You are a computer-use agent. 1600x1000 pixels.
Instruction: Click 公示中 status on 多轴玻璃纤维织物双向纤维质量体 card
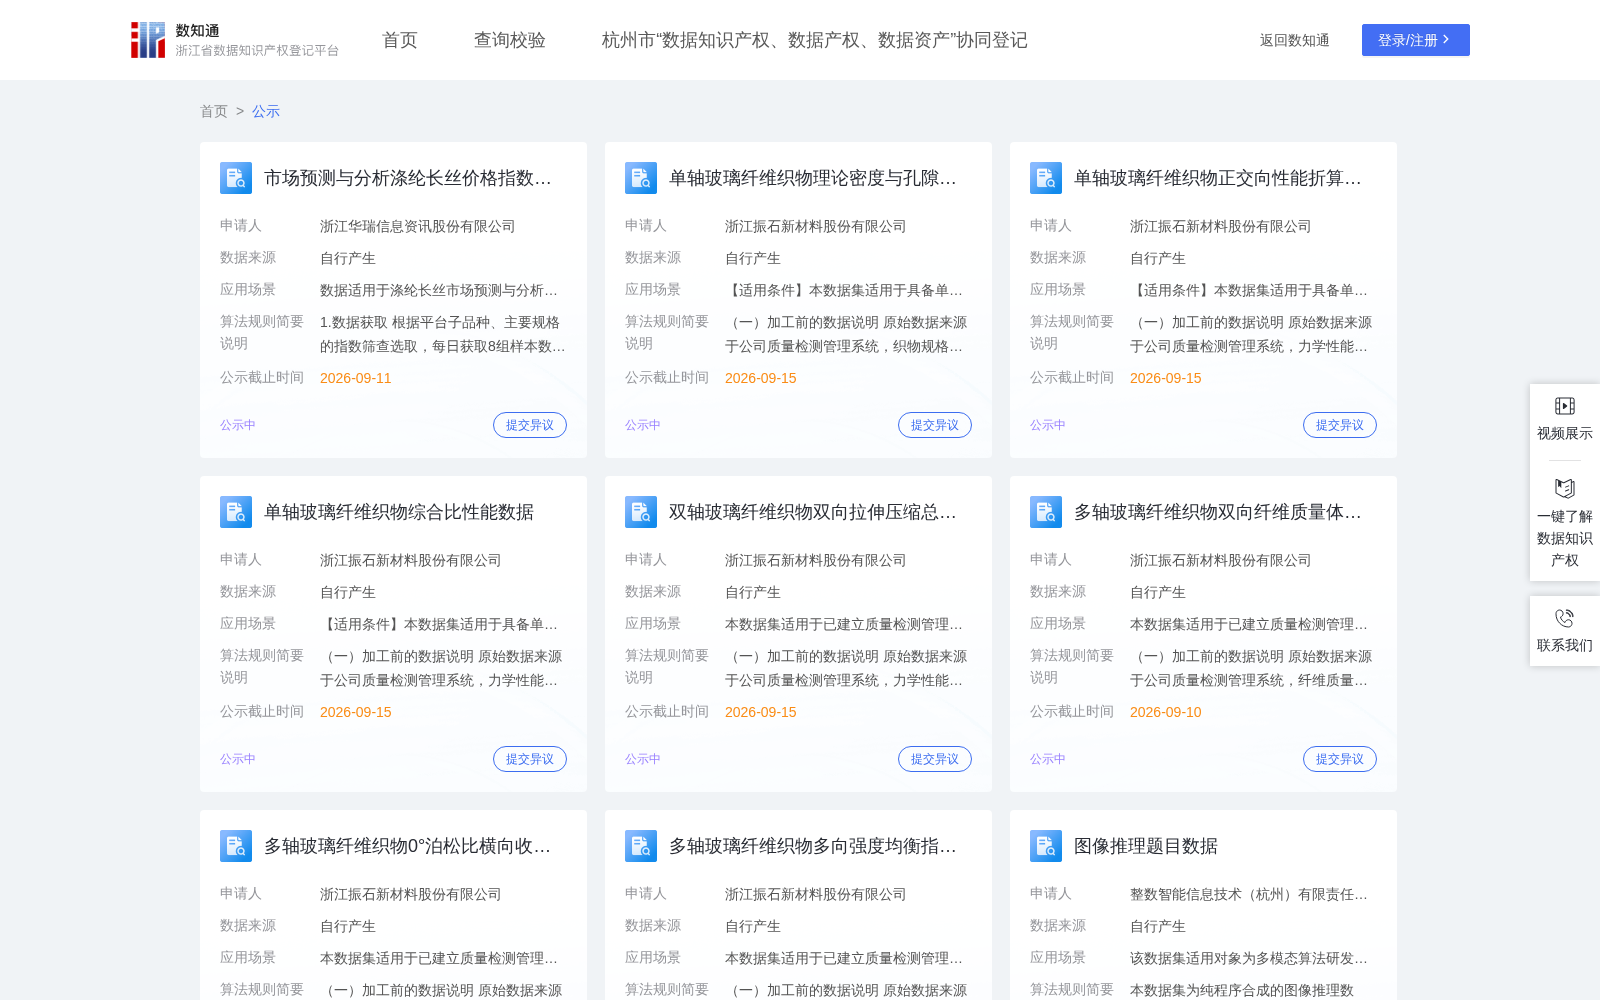[1048, 759]
